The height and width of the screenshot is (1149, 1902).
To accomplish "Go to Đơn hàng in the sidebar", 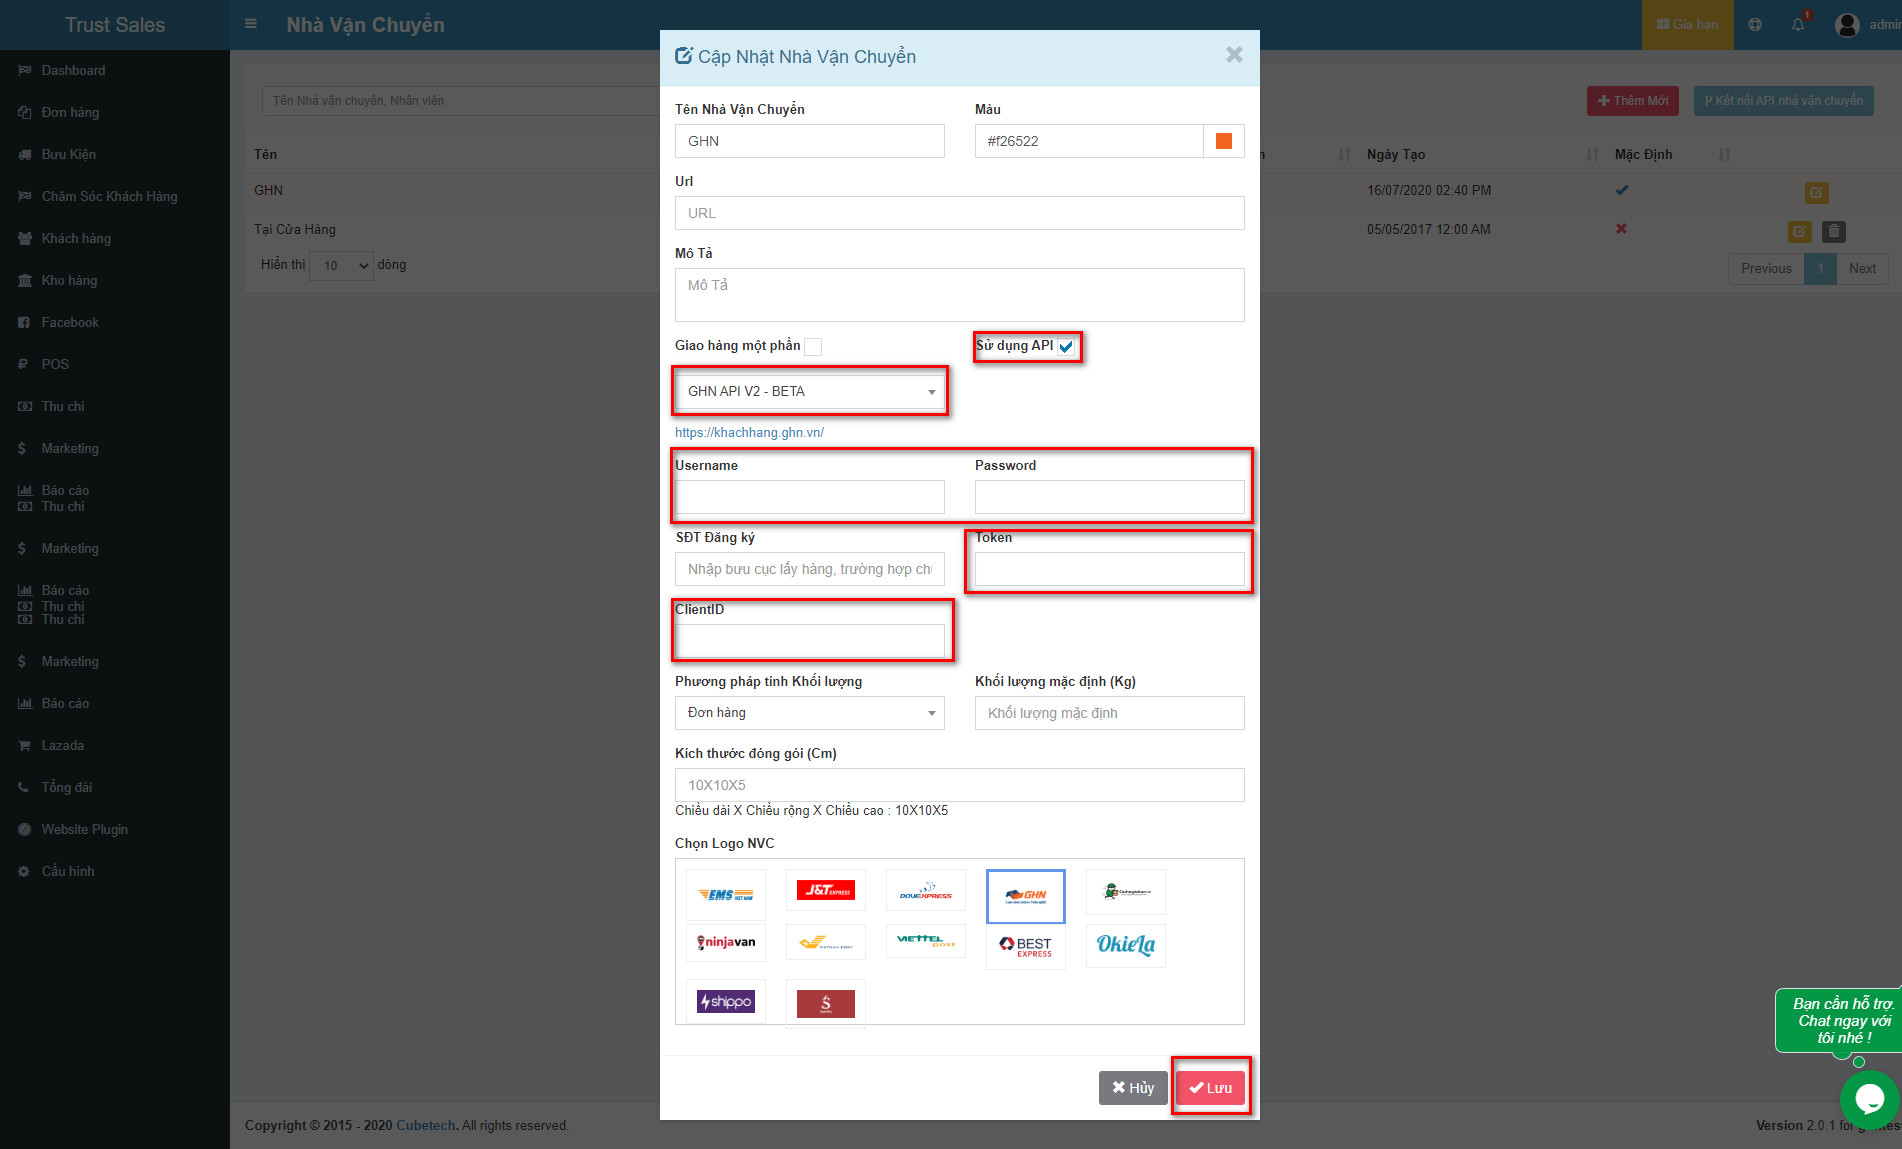I will coord(70,112).
